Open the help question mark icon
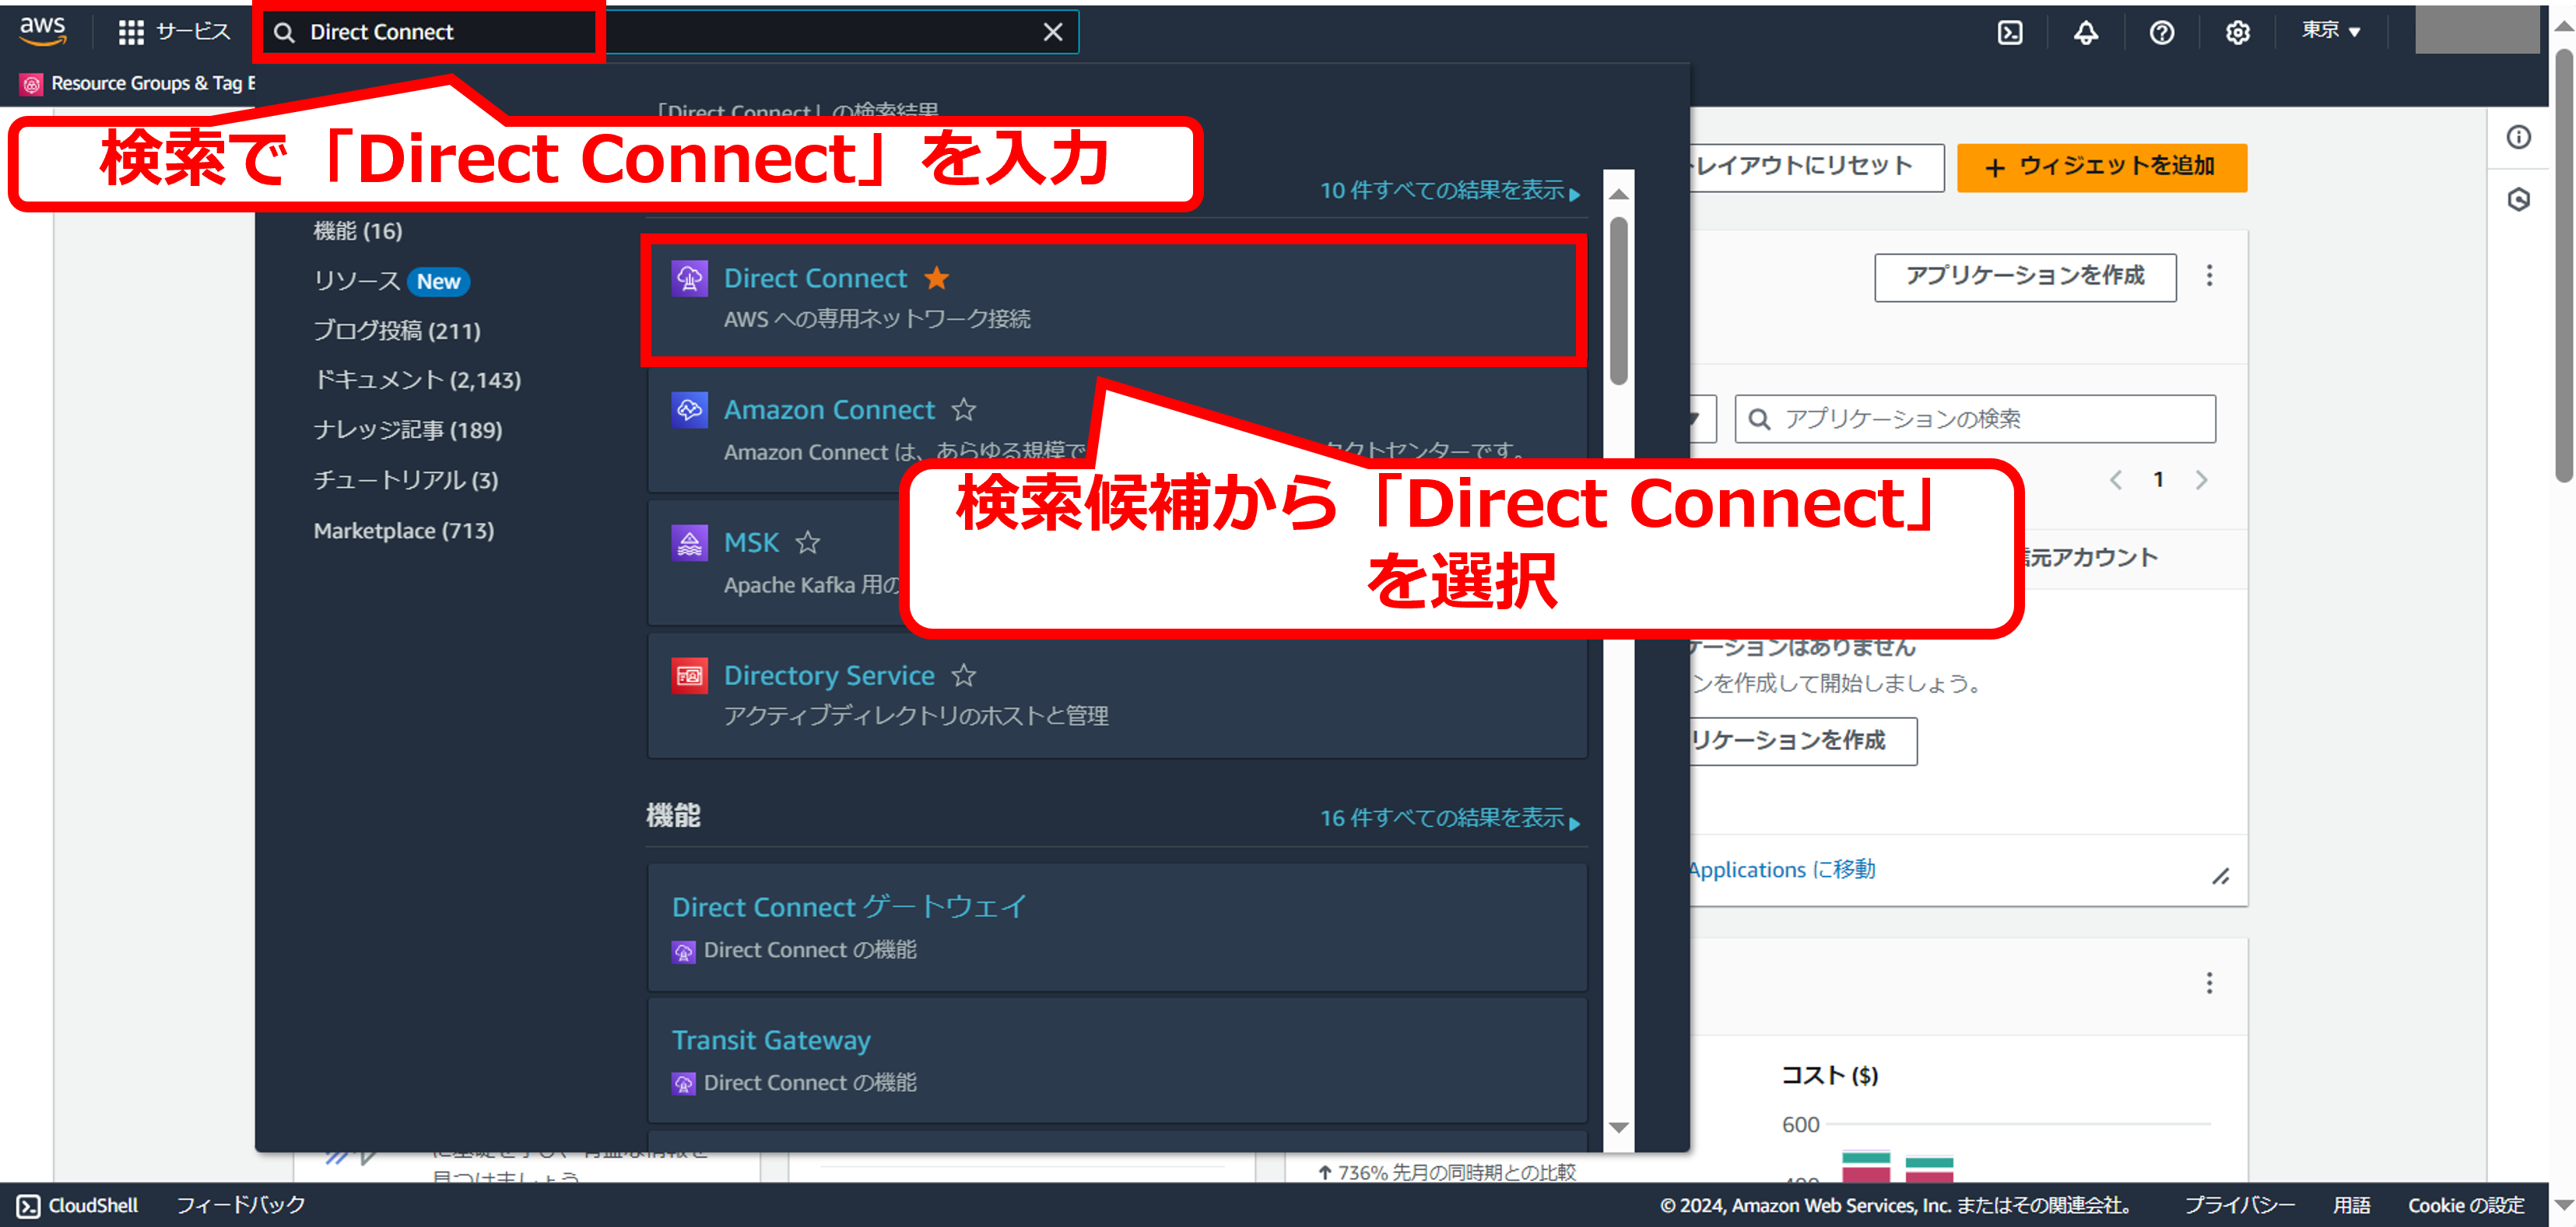 (x=2161, y=32)
